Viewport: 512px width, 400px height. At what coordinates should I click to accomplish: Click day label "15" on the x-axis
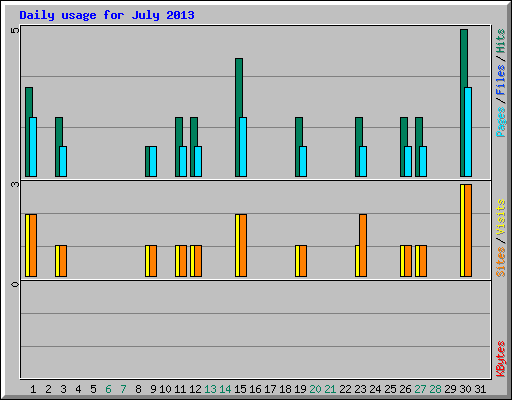coord(240,389)
